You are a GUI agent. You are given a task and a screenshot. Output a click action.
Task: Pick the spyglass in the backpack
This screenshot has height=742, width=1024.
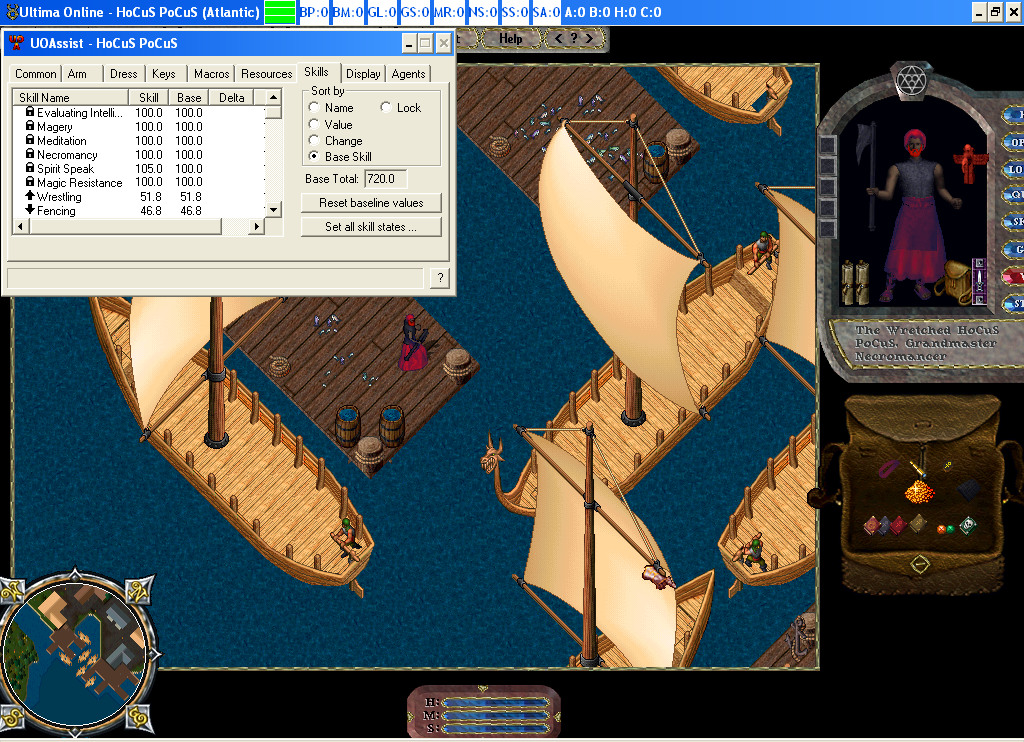click(918, 469)
